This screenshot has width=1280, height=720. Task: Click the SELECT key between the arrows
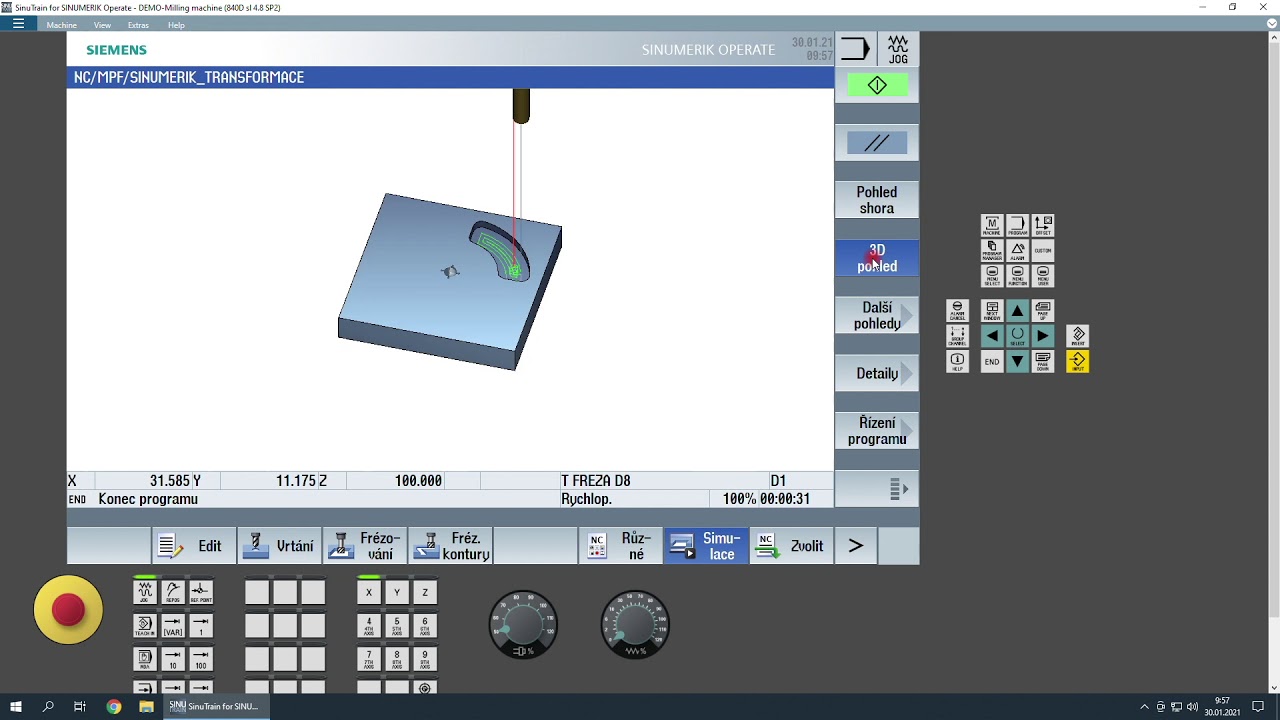click(1017, 336)
